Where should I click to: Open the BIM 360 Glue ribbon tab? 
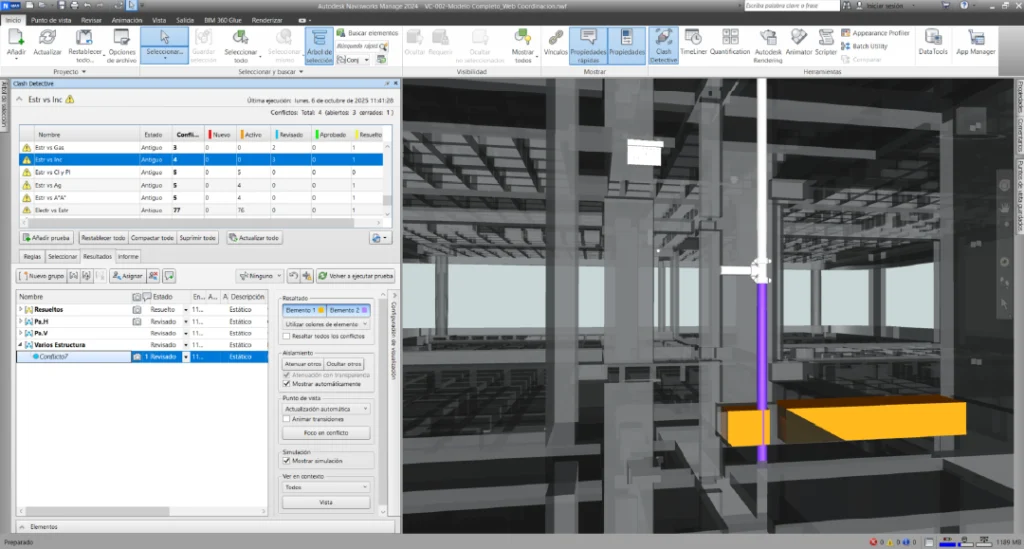223,20
